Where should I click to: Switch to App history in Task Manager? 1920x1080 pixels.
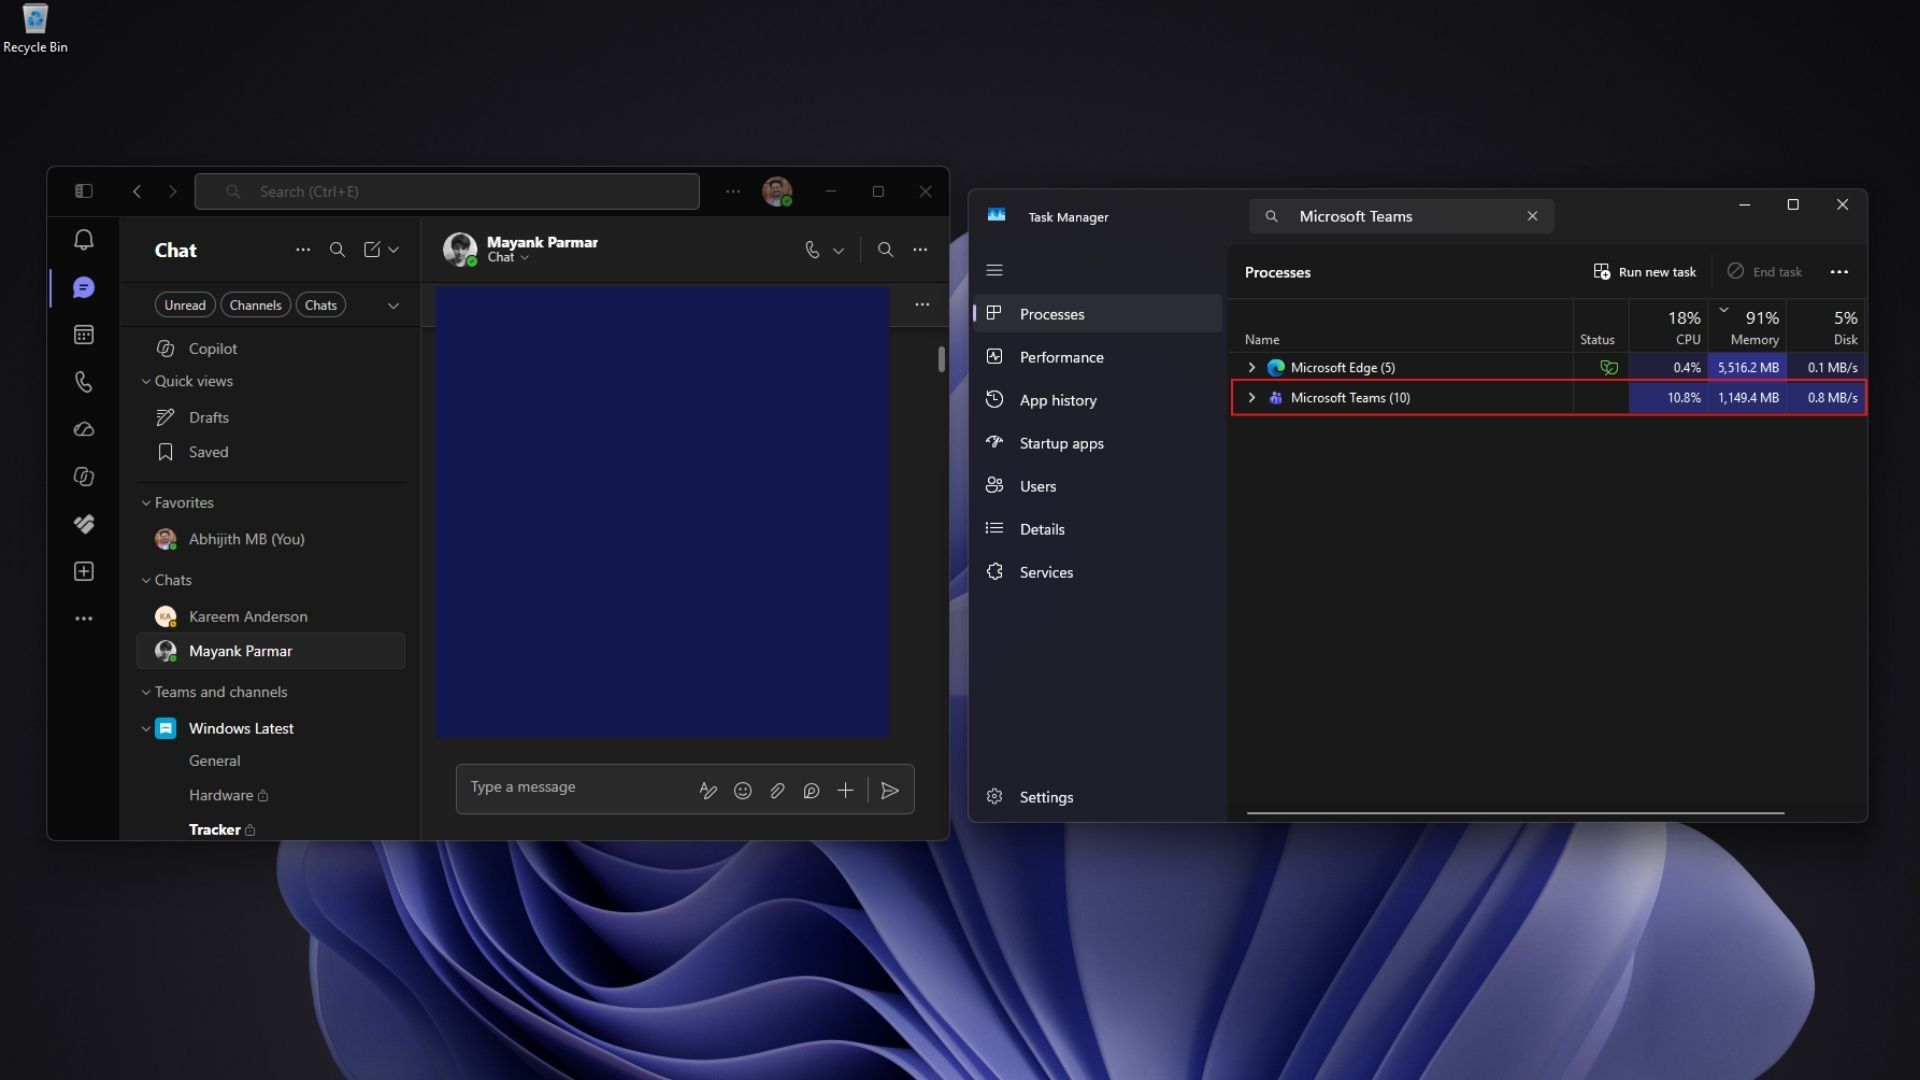[1097, 400]
